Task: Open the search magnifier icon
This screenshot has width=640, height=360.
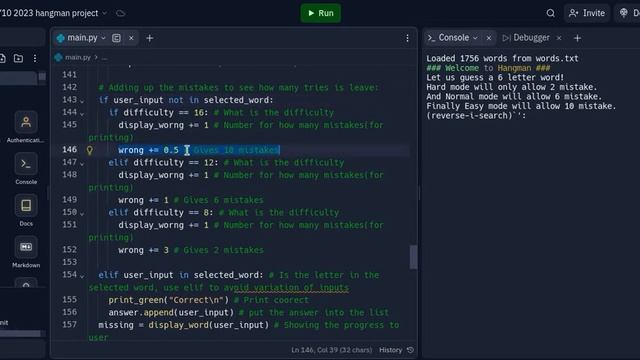Action: pos(551,13)
